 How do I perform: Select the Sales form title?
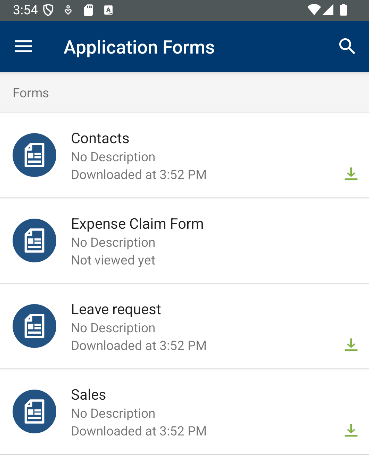coord(88,395)
